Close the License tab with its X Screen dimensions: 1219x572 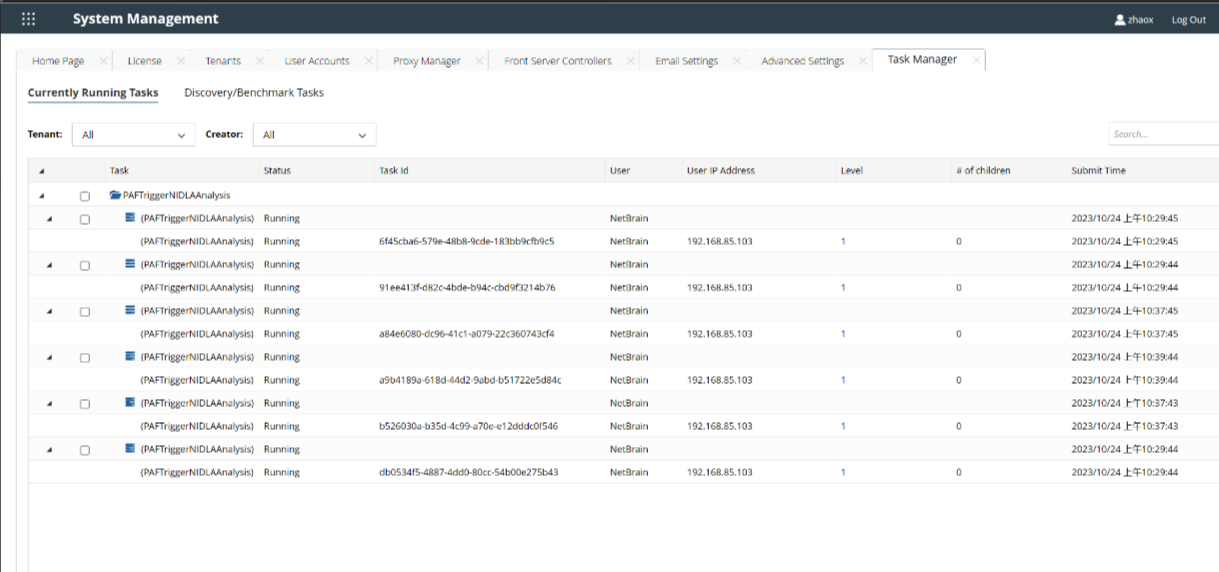coord(181,61)
